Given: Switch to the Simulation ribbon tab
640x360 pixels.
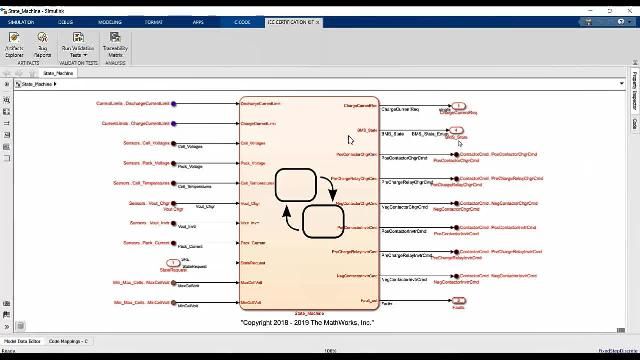Looking at the screenshot, I should tap(21, 22).
